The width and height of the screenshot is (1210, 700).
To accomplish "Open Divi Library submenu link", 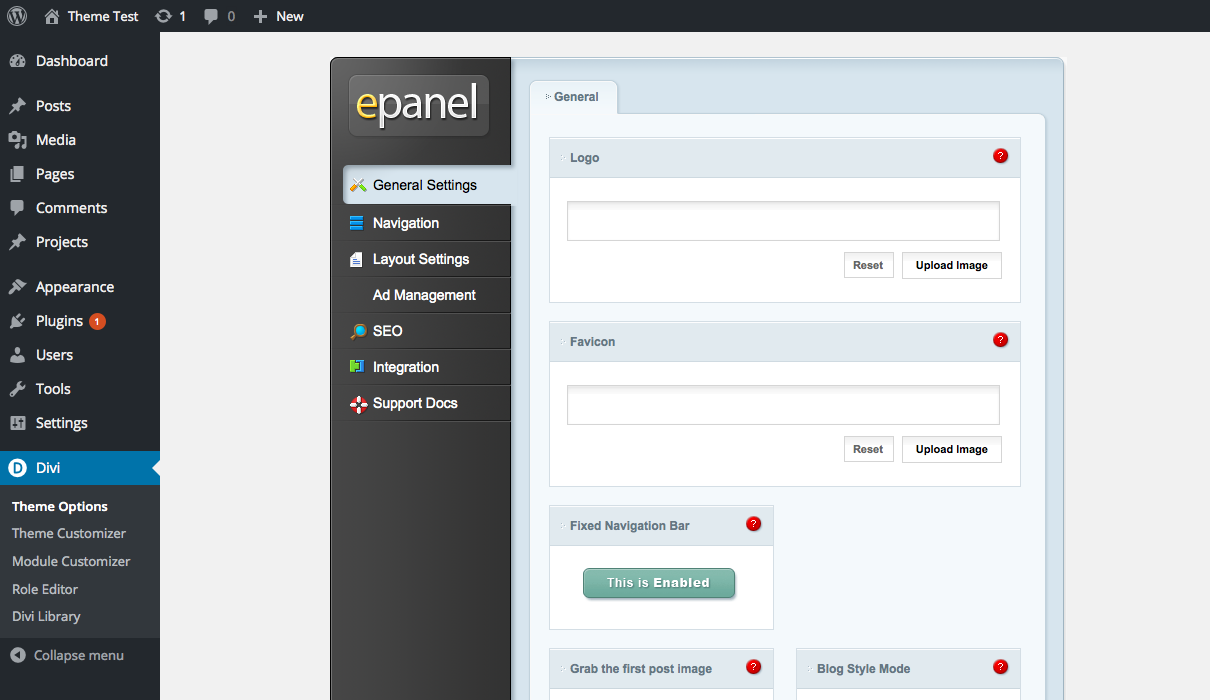I will (46, 617).
